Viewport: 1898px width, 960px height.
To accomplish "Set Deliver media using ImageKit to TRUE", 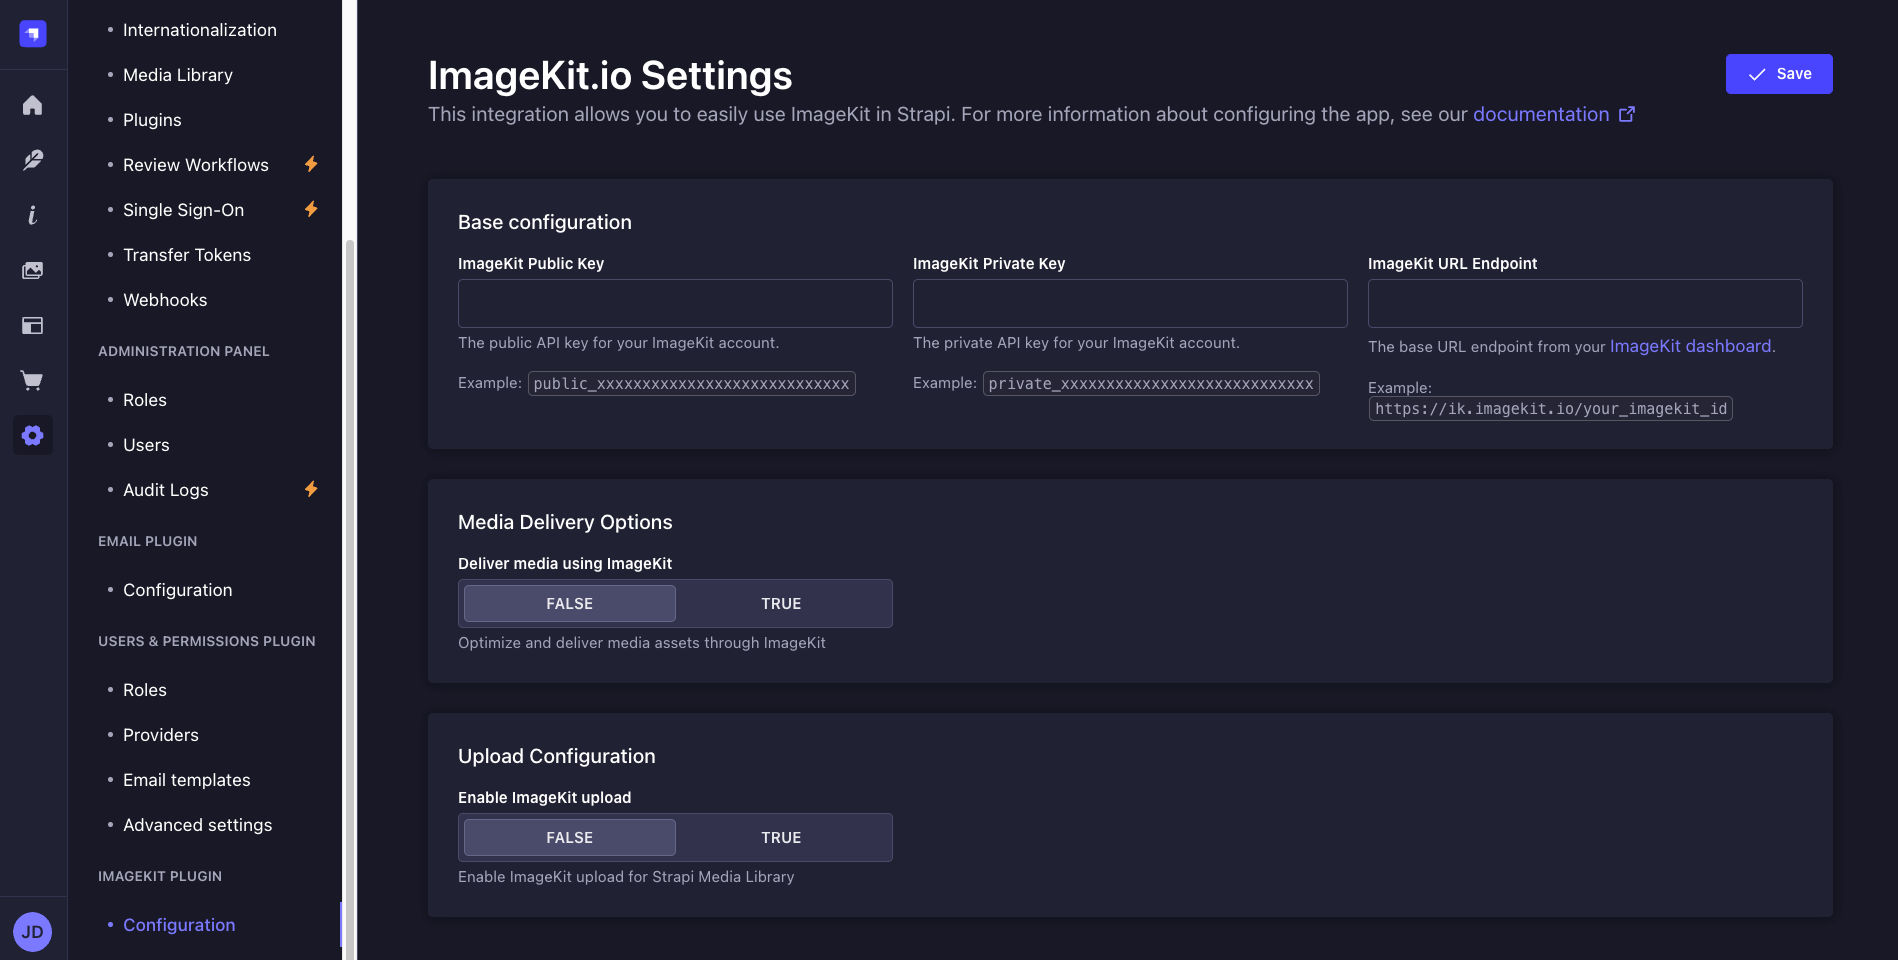I will point(781,604).
